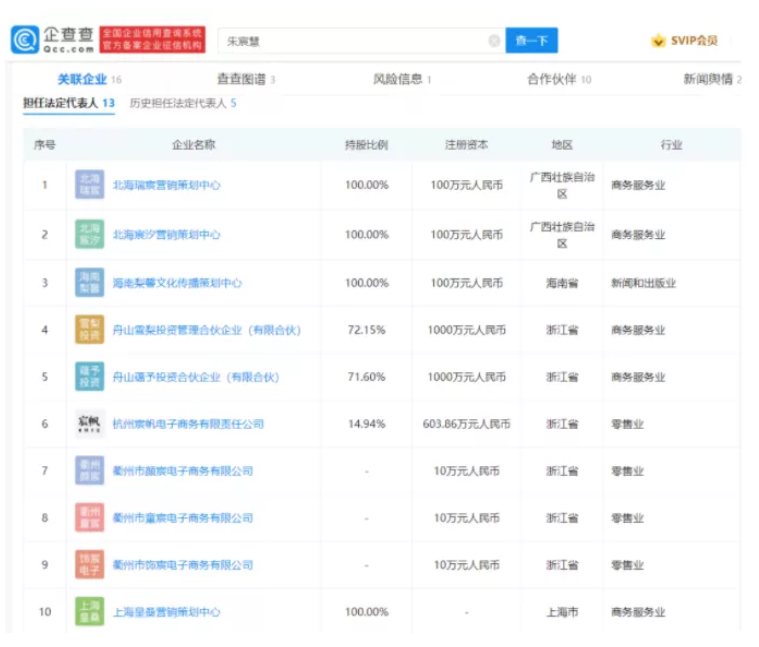Click the orange 饰宸电子 logo in row 9
Screen dimensions: 759x647
click(89, 565)
